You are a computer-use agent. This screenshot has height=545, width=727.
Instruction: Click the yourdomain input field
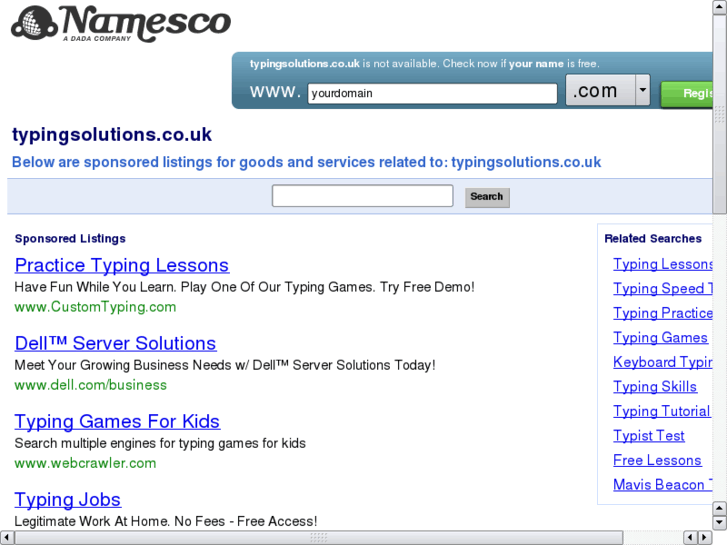pos(432,93)
